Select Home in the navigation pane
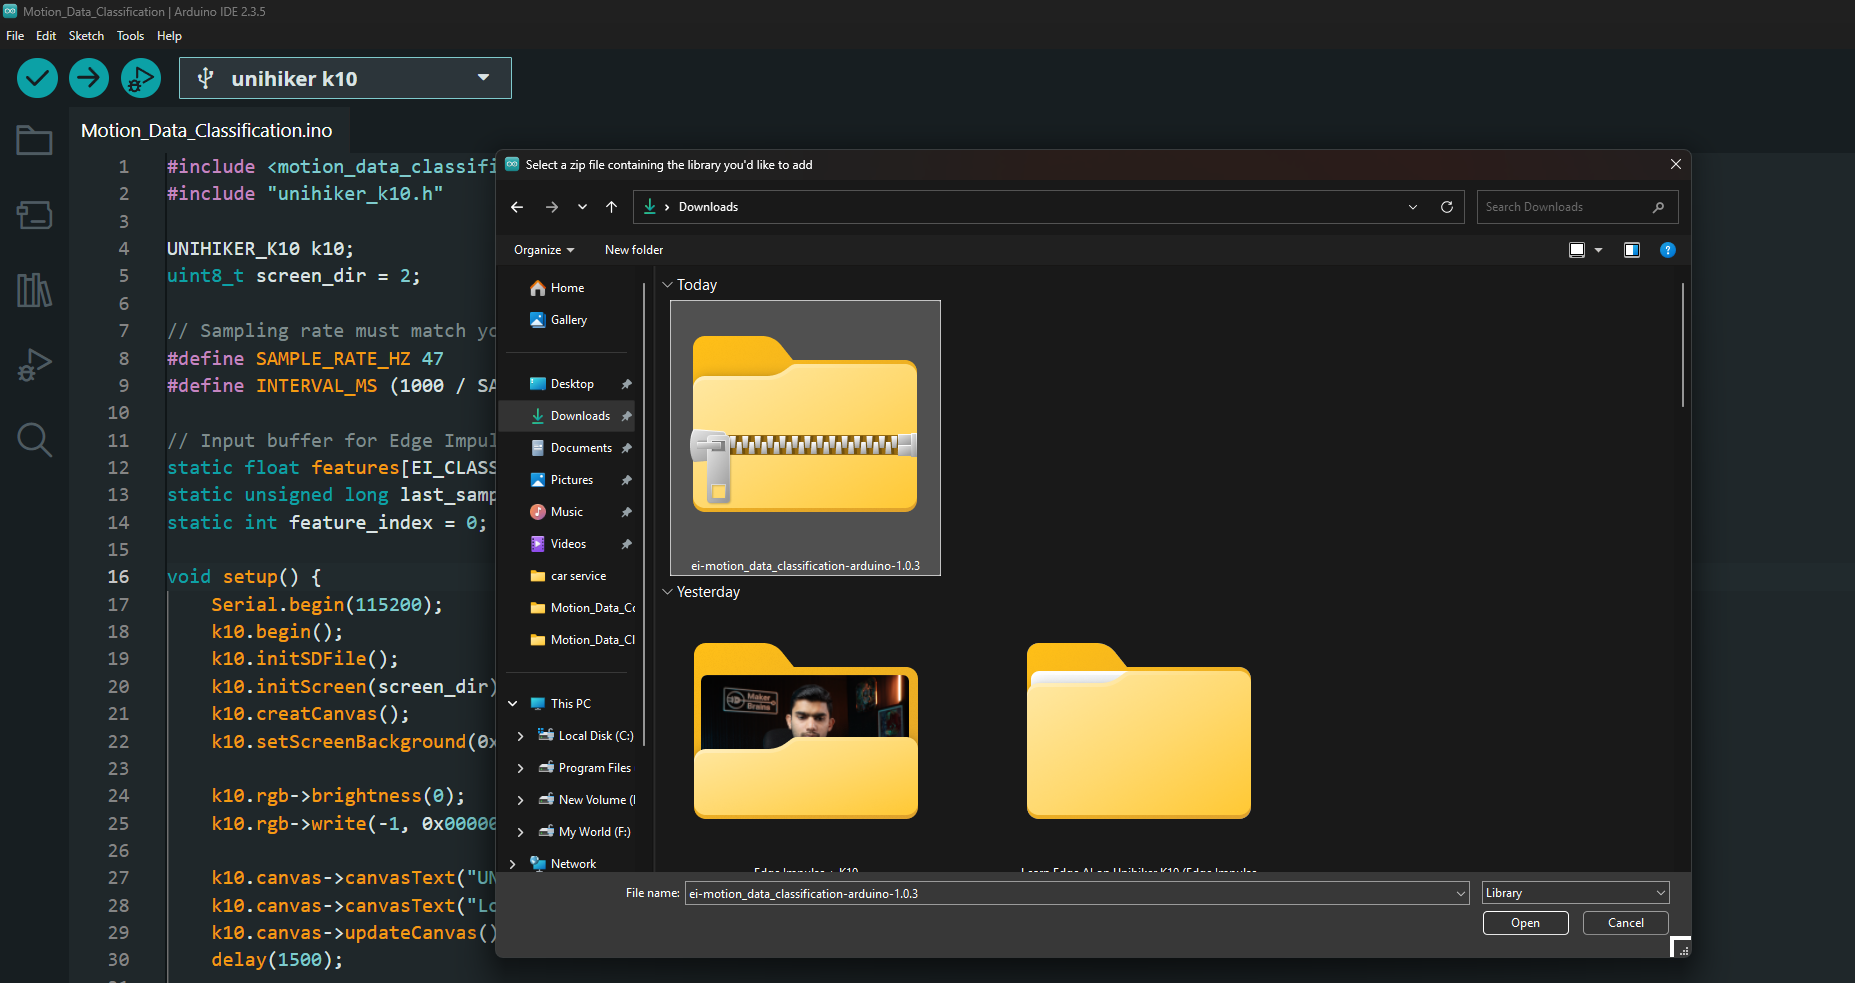1855x983 pixels. [566, 288]
